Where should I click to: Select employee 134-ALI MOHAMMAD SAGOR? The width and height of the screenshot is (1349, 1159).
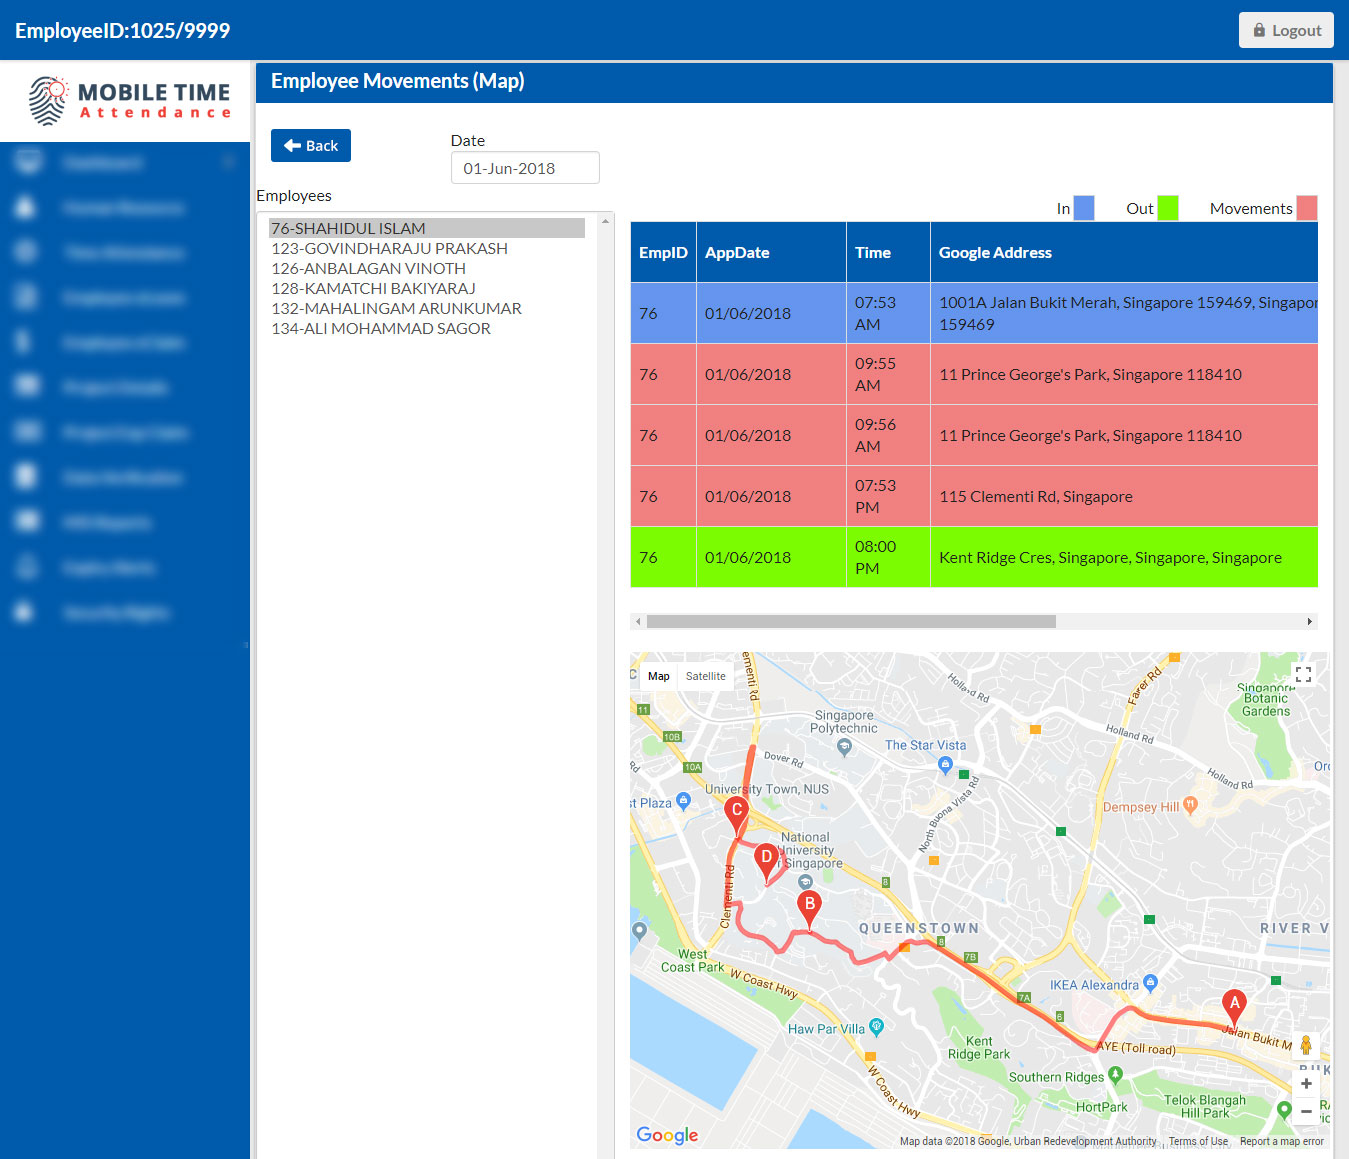click(381, 328)
